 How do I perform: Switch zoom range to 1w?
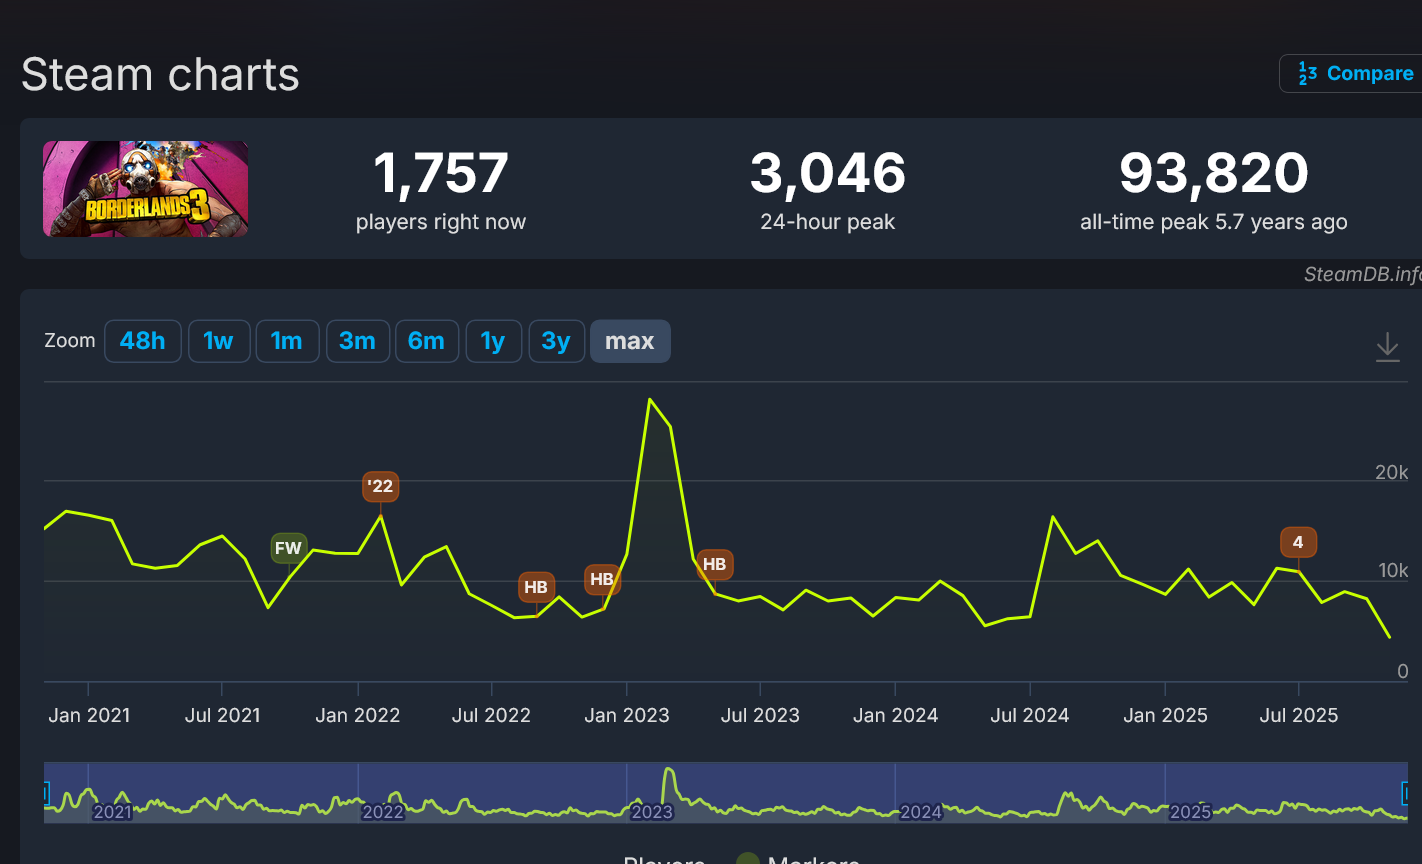[218, 341]
